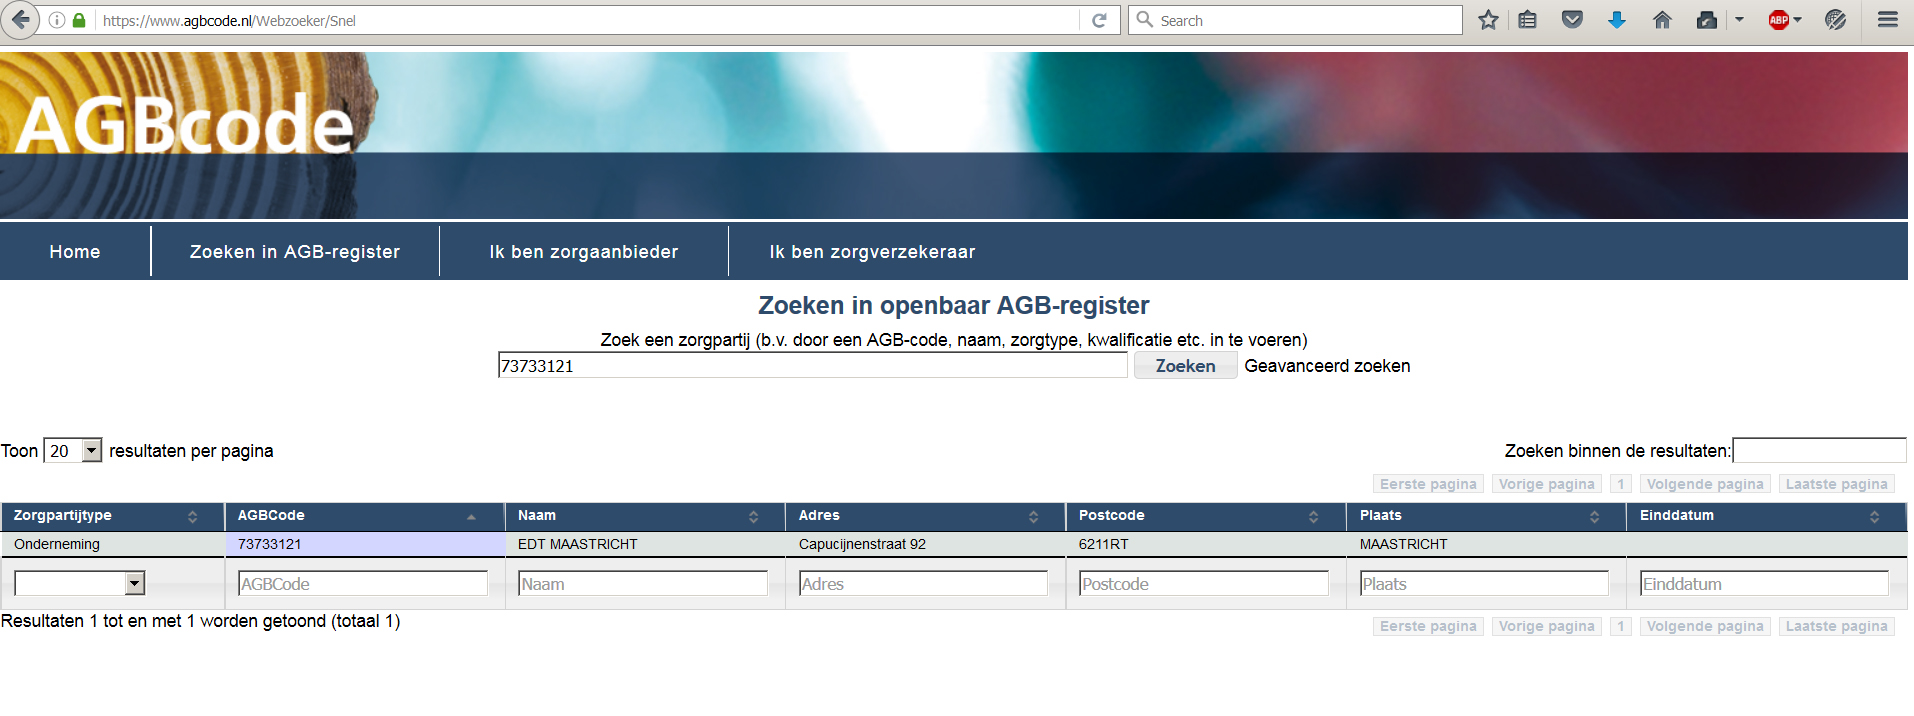Open Zoeken in AGB-register menu
The image size is (1914, 716).
[x=295, y=252]
